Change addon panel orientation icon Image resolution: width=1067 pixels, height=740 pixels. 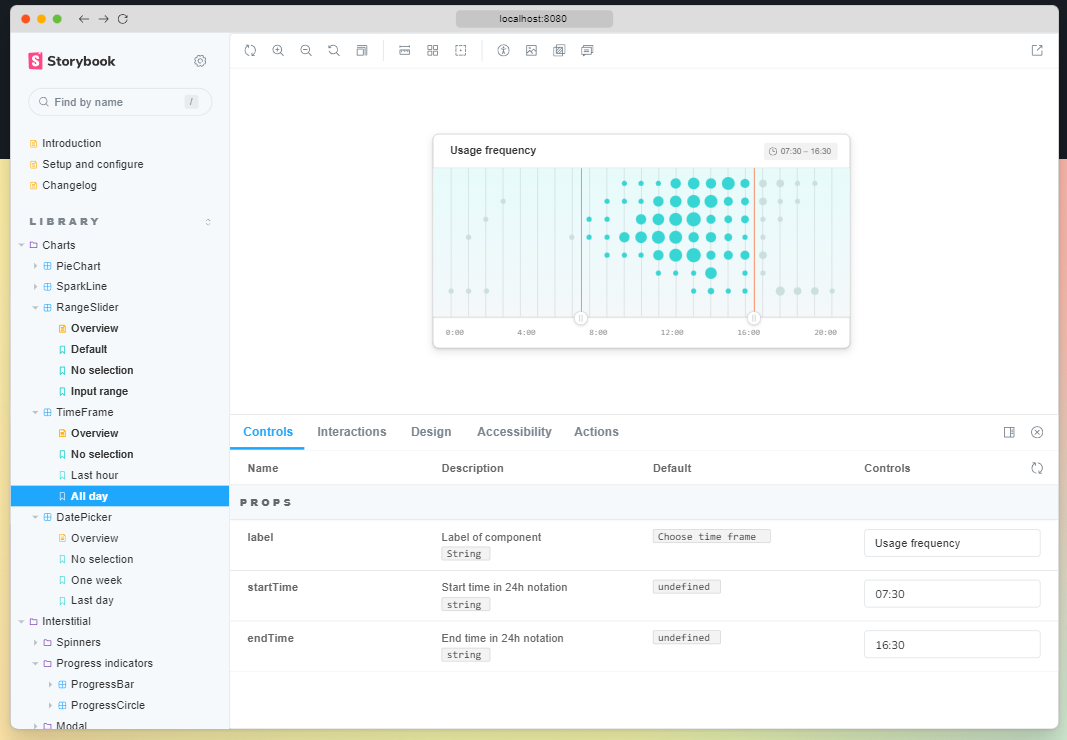[1009, 432]
